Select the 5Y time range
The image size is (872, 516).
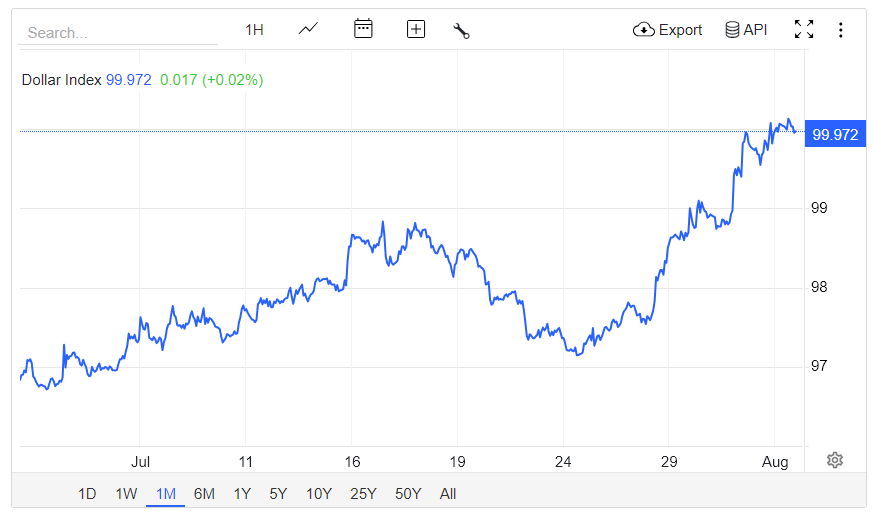pyautogui.click(x=278, y=494)
